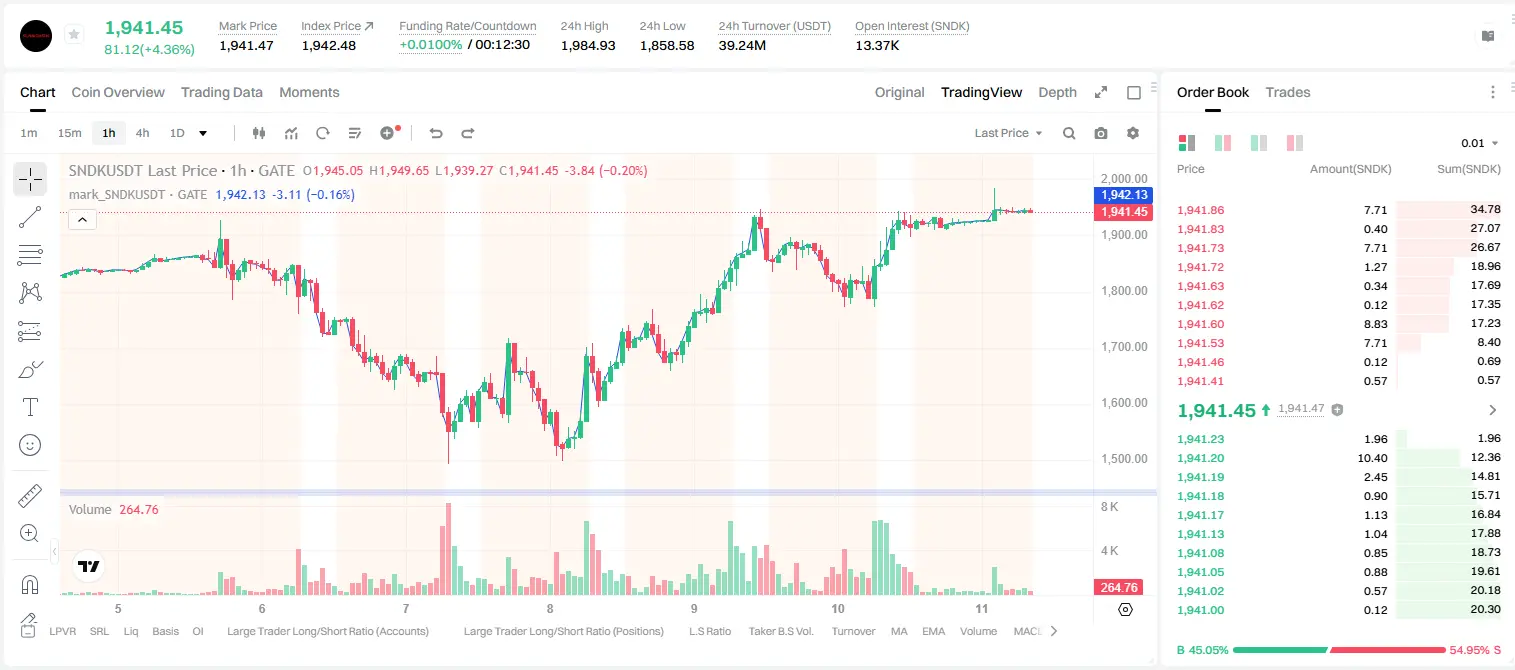
Task: Toggle the favorite star for SNDKUSDT
Action: (x=74, y=35)
